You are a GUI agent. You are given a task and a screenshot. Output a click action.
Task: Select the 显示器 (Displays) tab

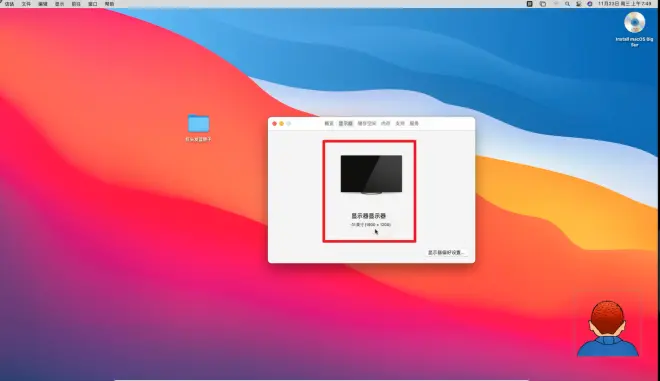pyautogui.click(x=346, y=123)
